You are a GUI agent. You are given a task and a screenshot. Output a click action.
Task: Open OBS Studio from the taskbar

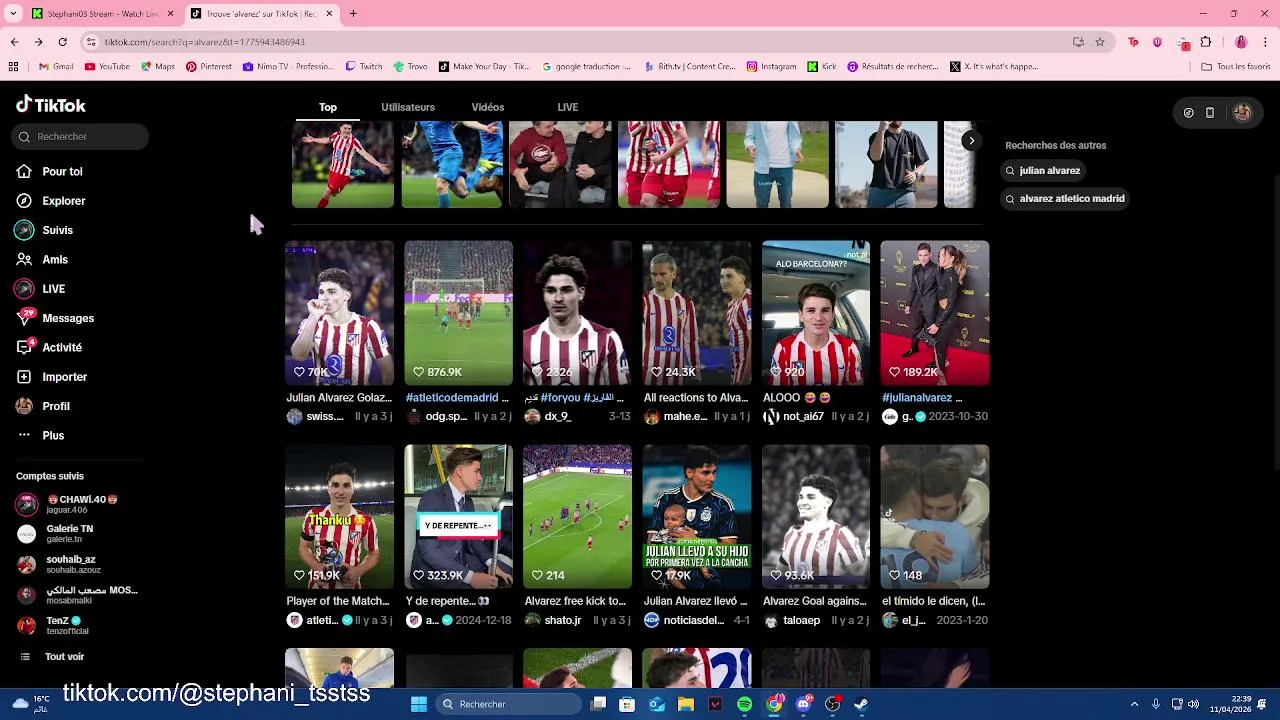click(x=832, y=704)
